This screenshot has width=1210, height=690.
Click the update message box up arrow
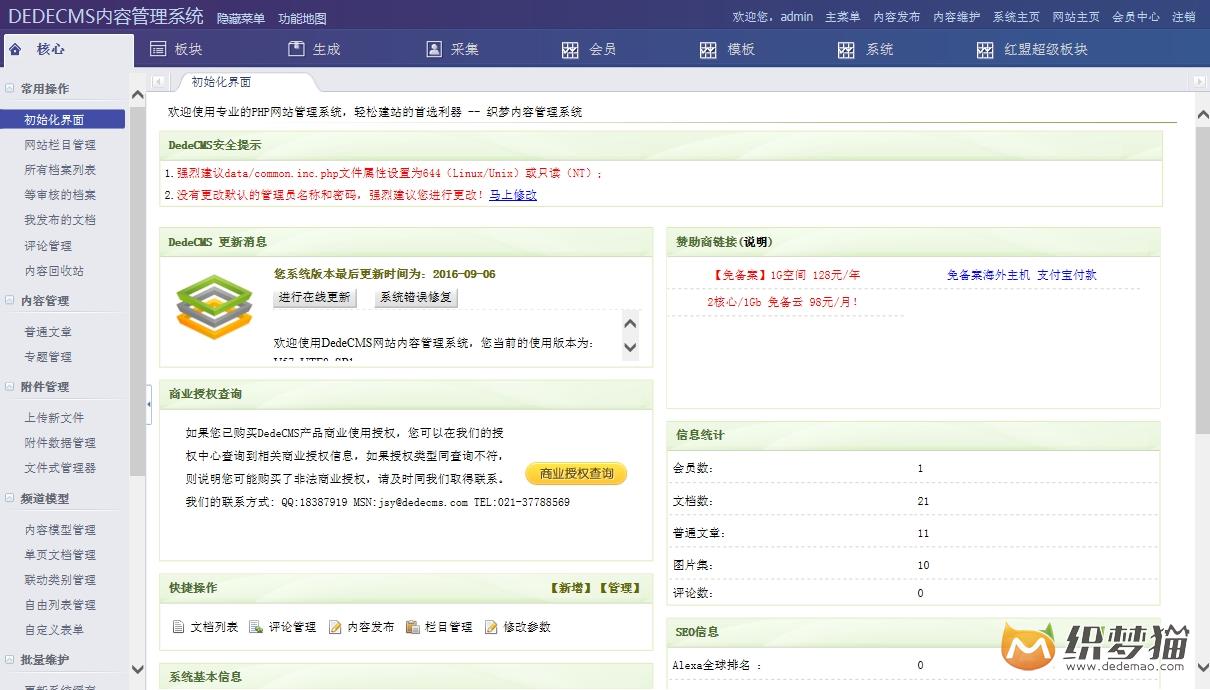click(x=630, y=323)
